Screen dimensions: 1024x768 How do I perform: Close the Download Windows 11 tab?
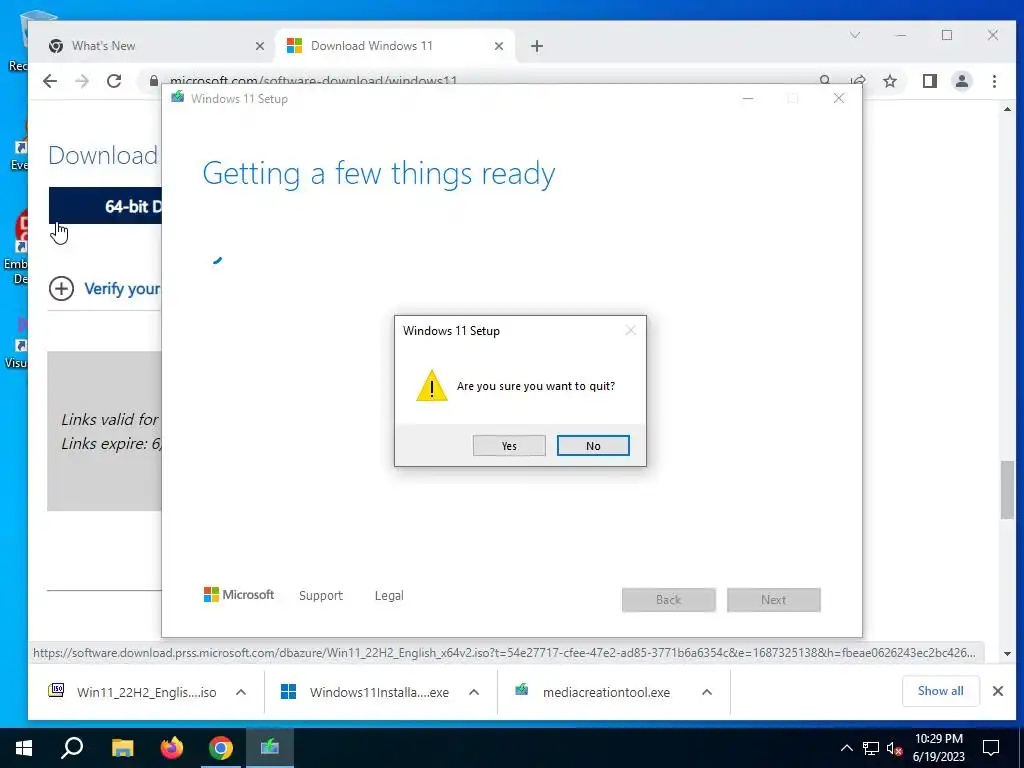point(499,46)
